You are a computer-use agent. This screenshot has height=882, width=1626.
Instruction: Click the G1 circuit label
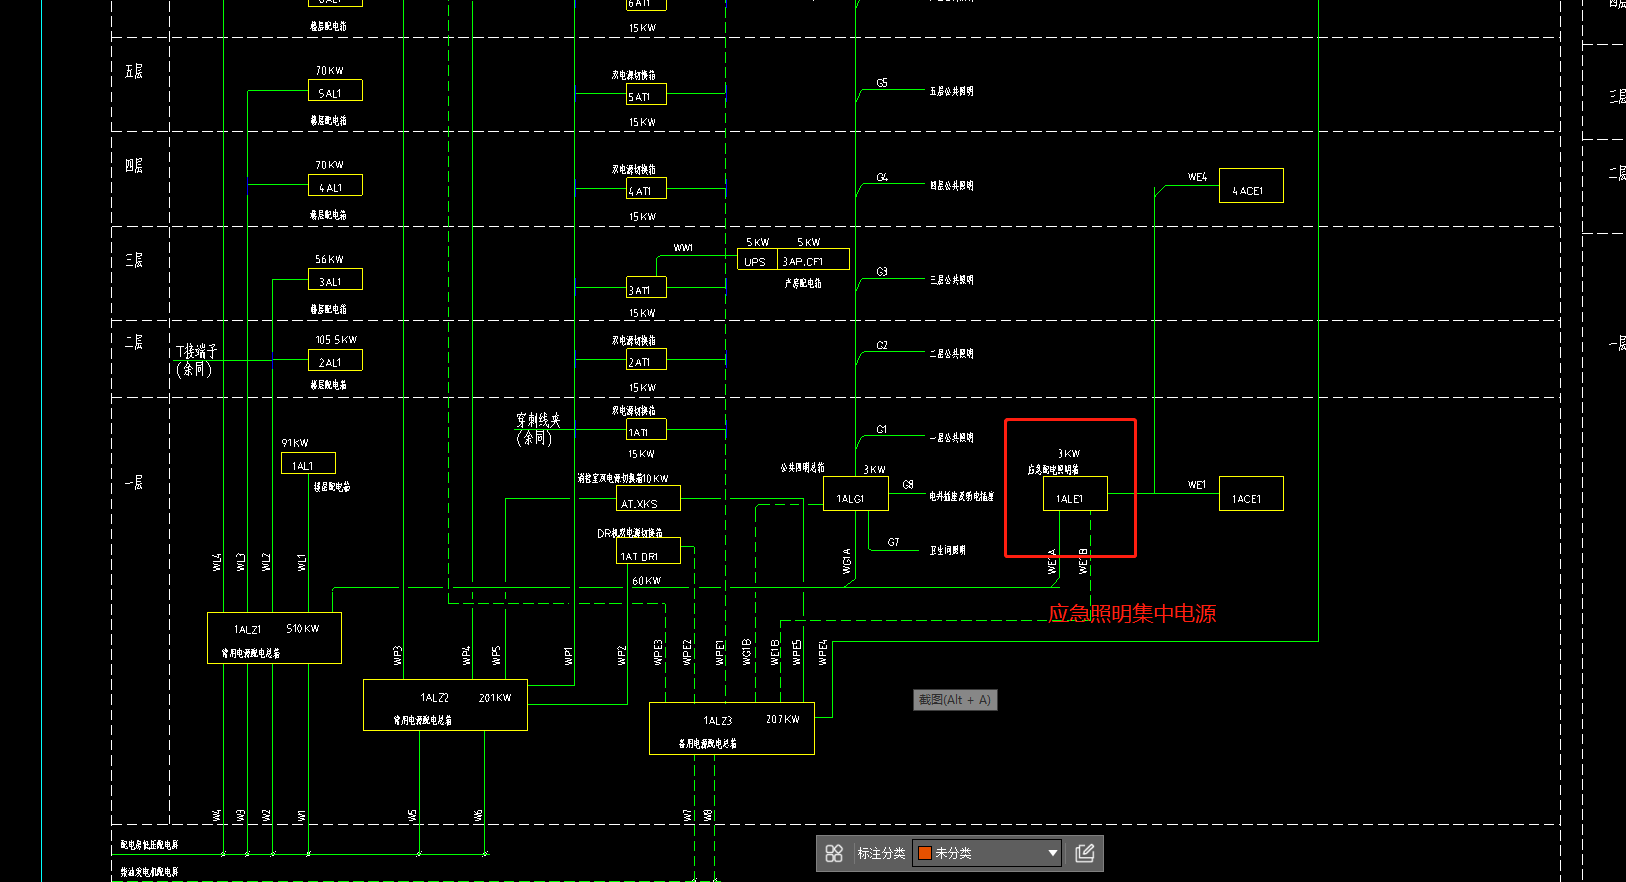[x=882, y=429]
